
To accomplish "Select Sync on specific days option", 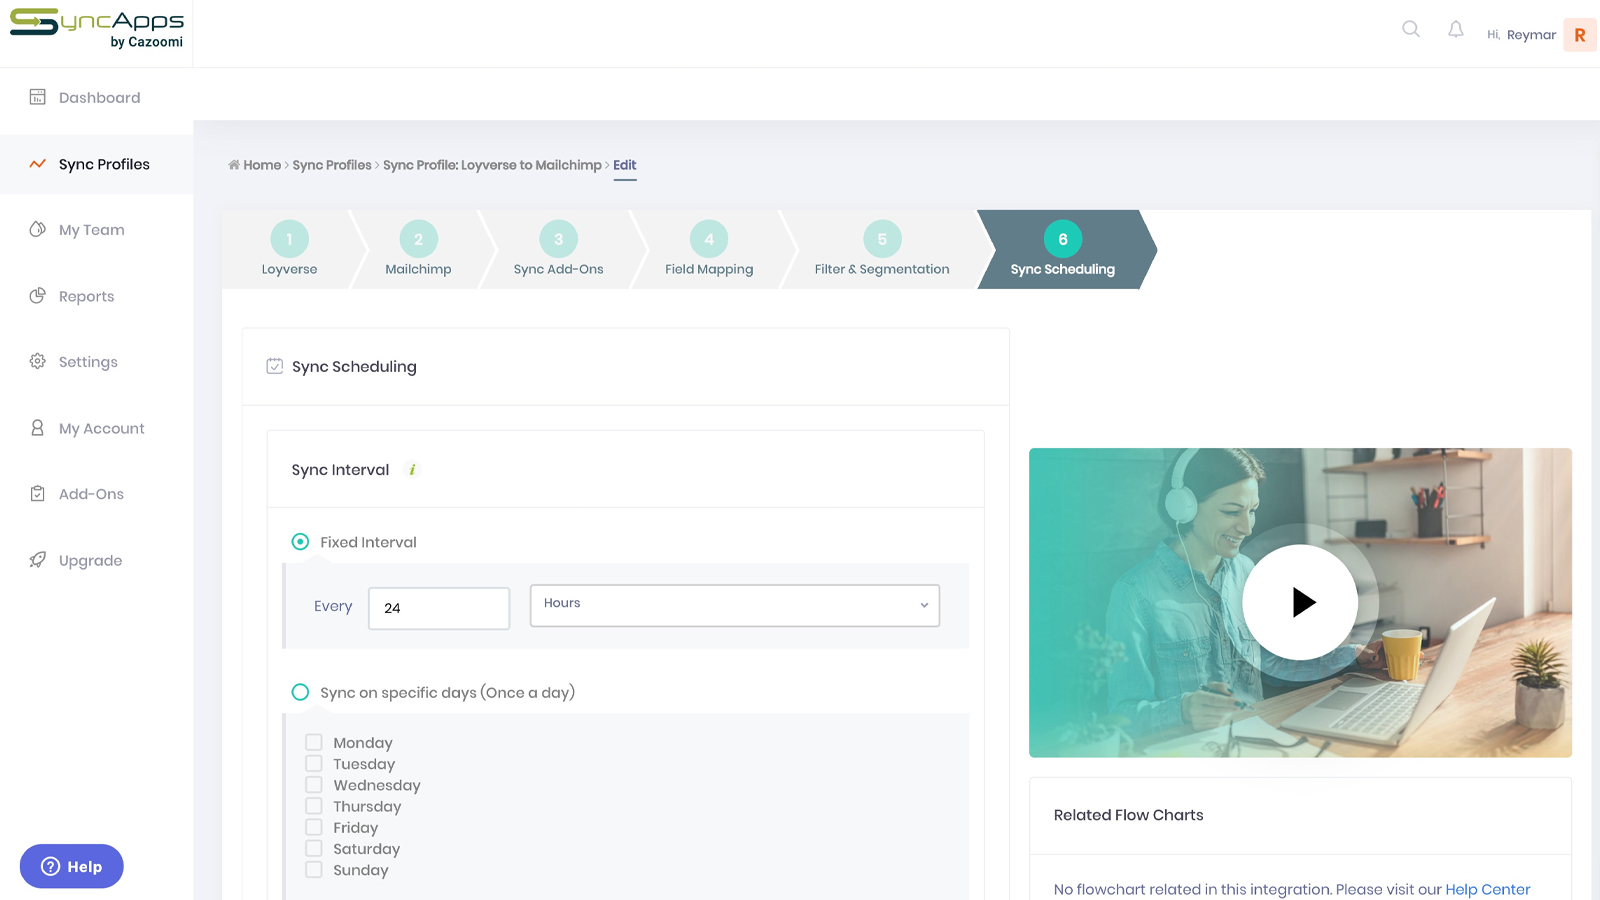I will point(300,692).
